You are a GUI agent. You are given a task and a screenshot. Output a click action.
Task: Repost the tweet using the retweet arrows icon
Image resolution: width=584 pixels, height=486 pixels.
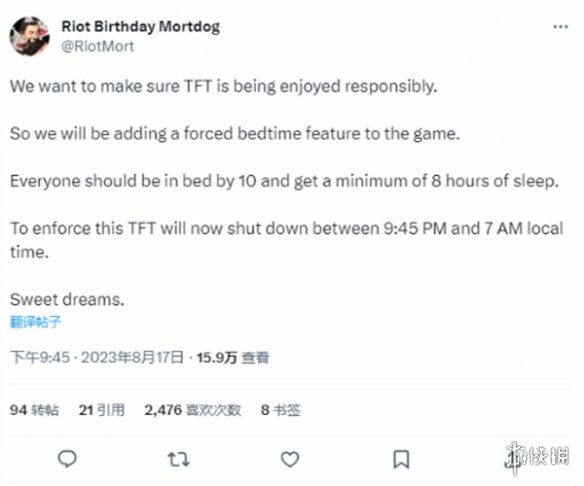(178, 460)
